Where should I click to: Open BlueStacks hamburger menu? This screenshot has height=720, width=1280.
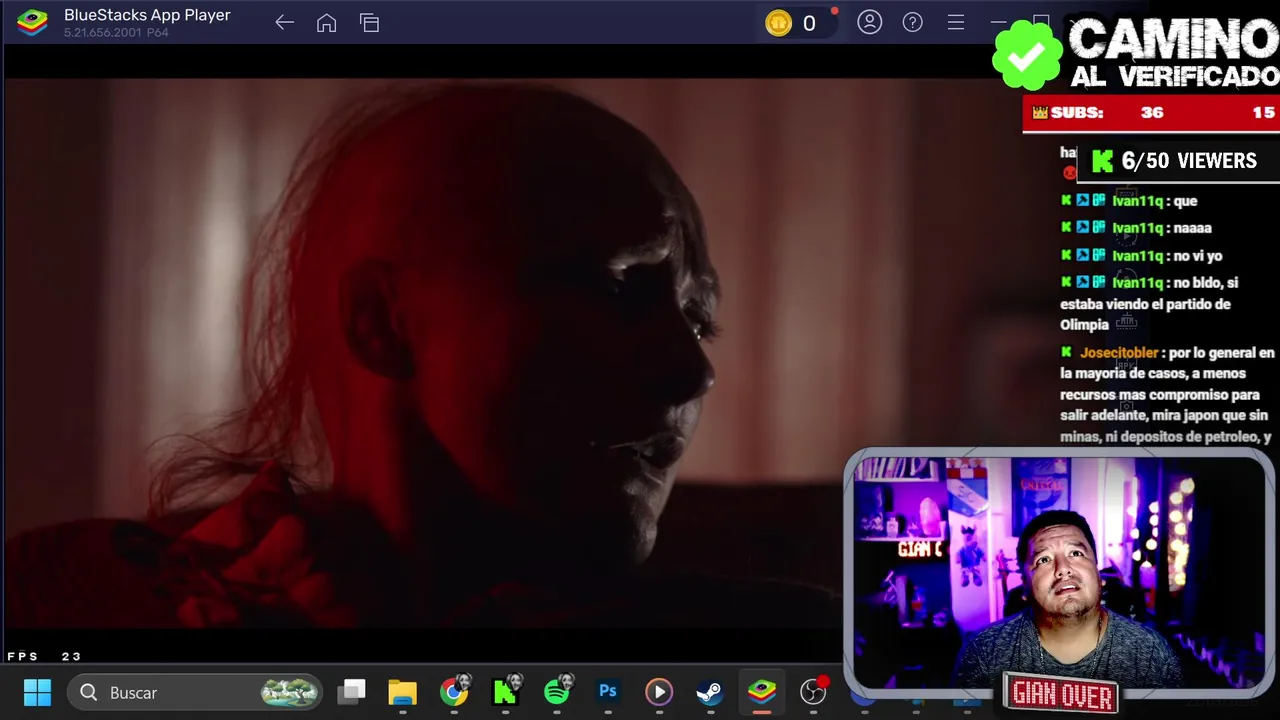click(956, 22)
